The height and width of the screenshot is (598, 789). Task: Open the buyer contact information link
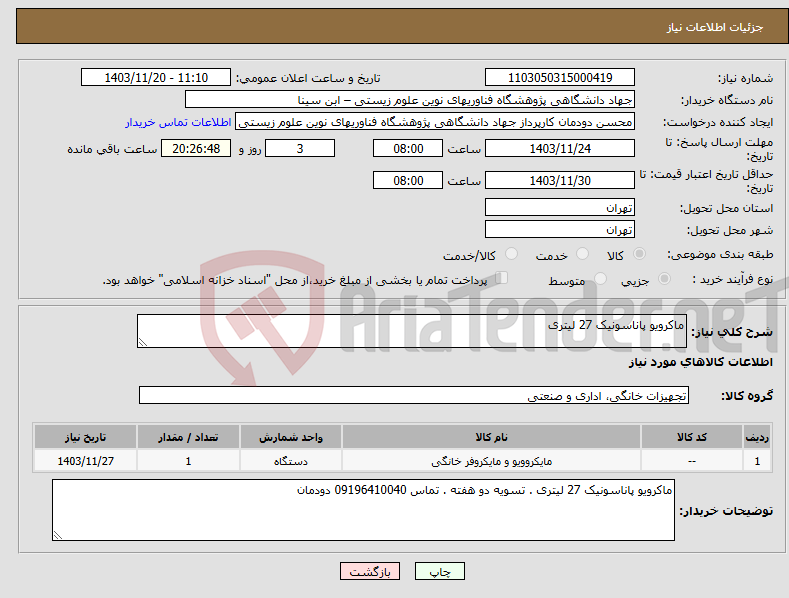click(178, 122)
